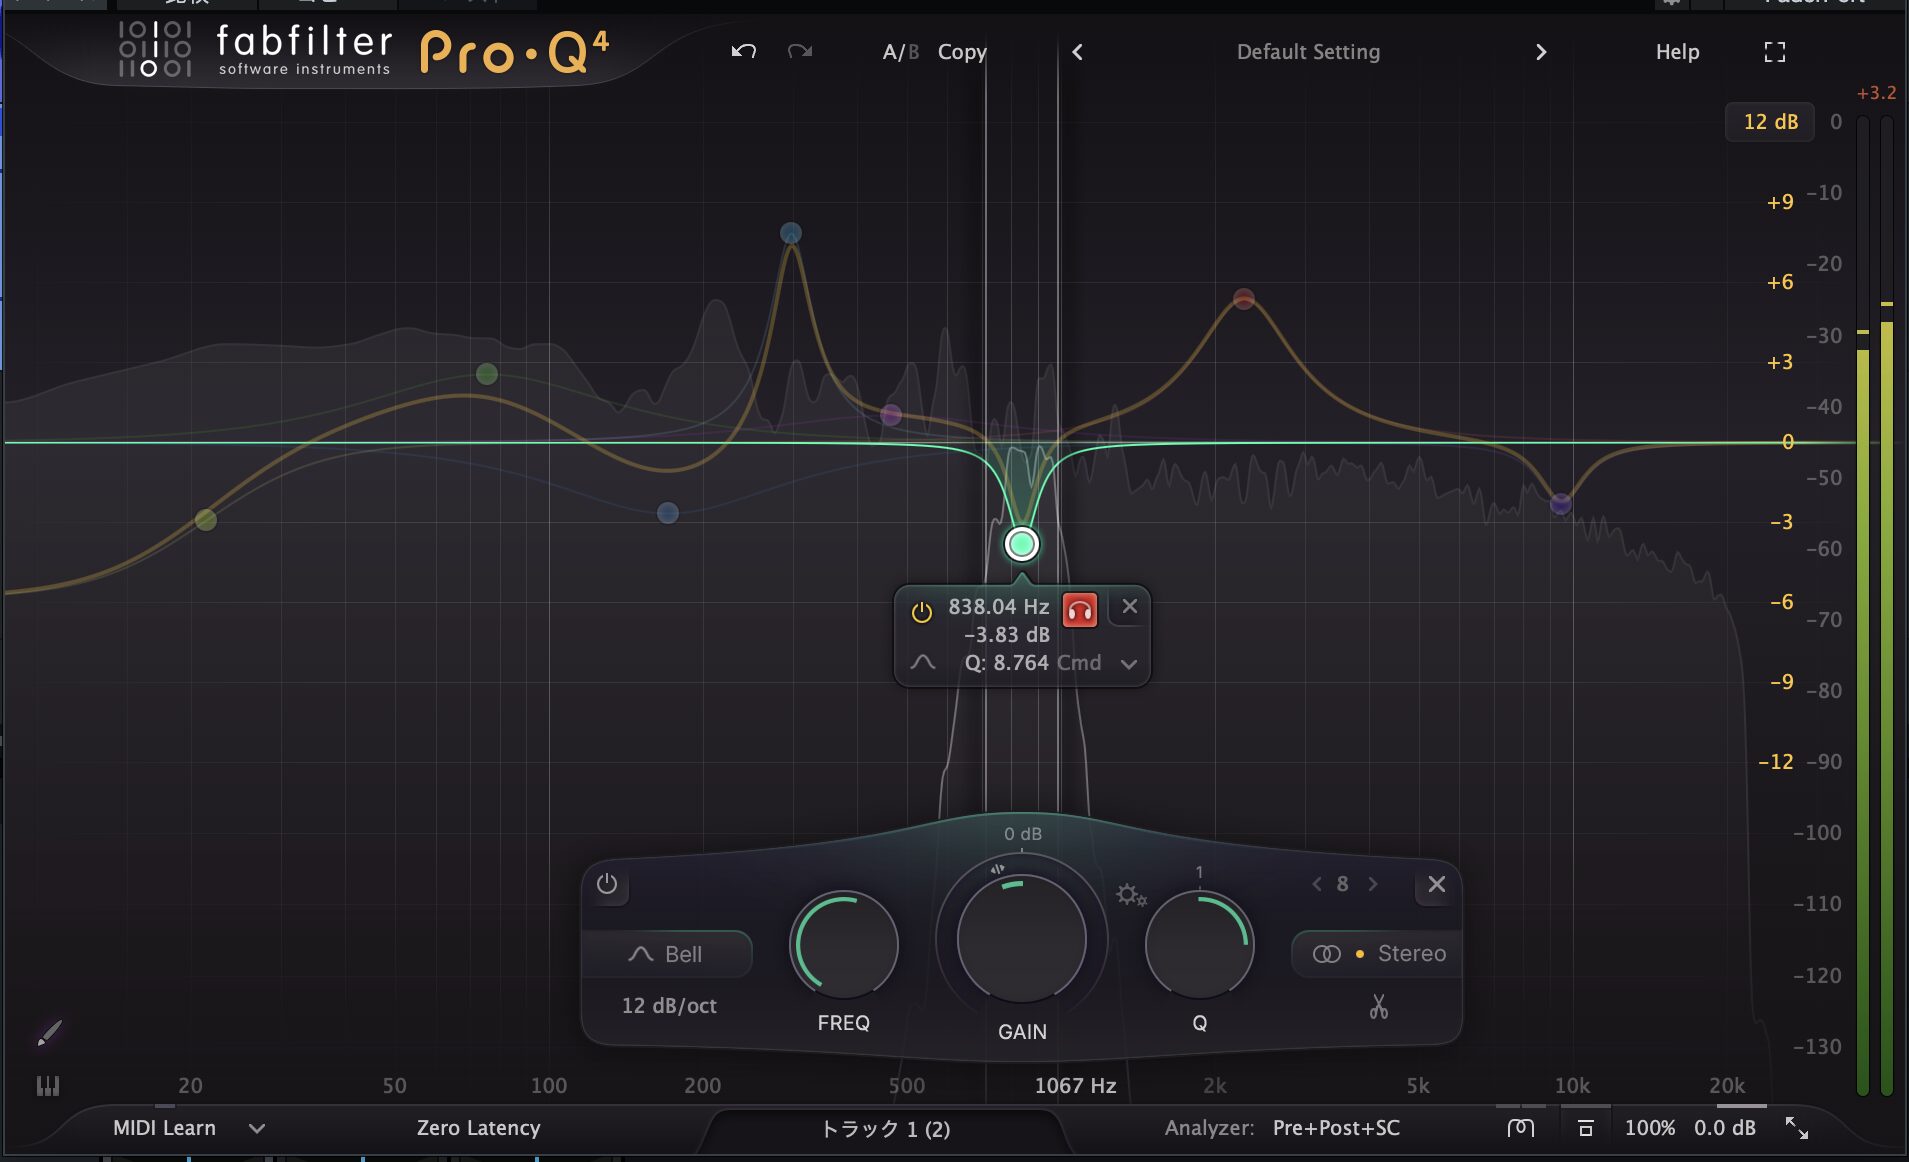Enter full screen mode icon

click(1774, 52)
